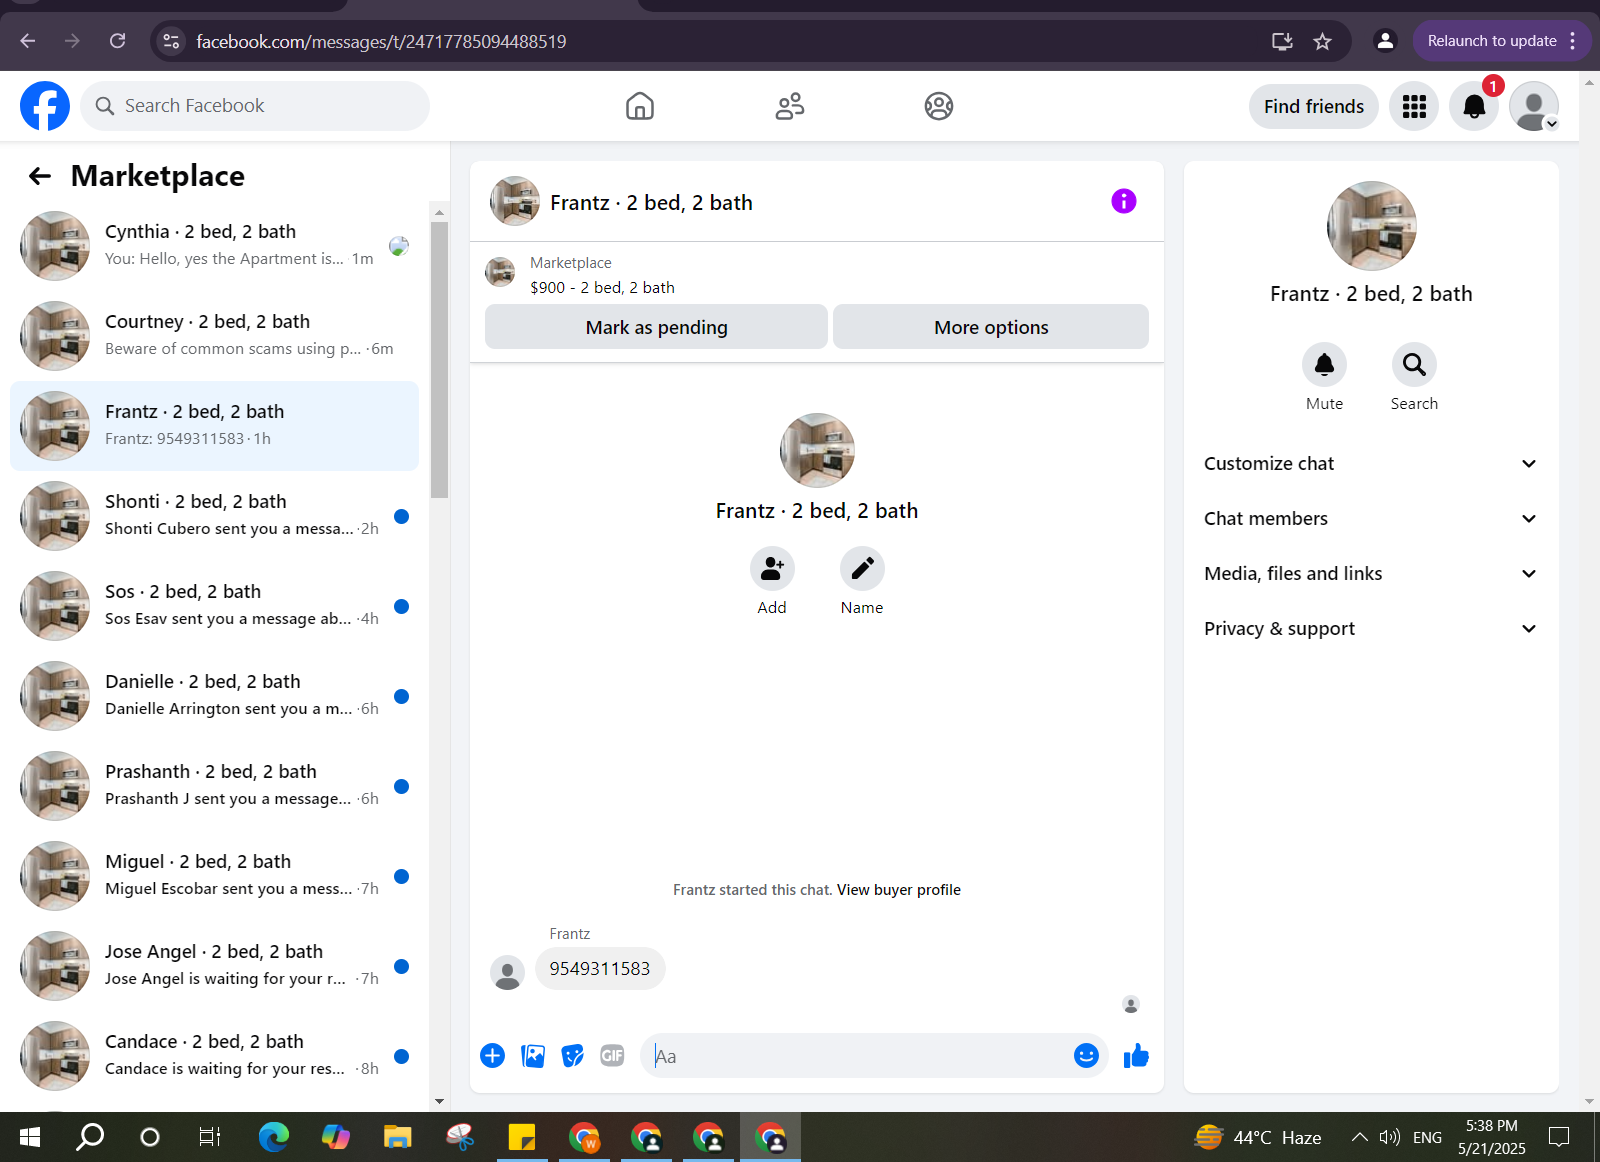The image size is (1600, 1162).
Task: Click the browser address bar URL
Action: point(381,41)
